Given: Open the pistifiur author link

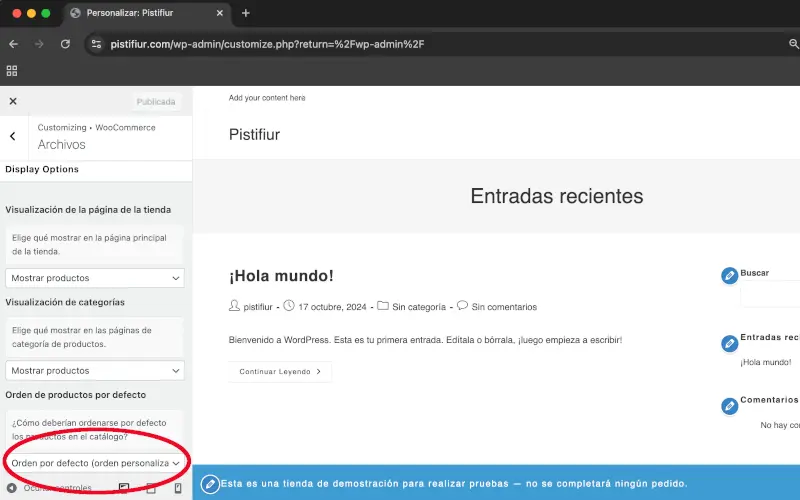Looking at the screenshot, I should click(258, 307).
